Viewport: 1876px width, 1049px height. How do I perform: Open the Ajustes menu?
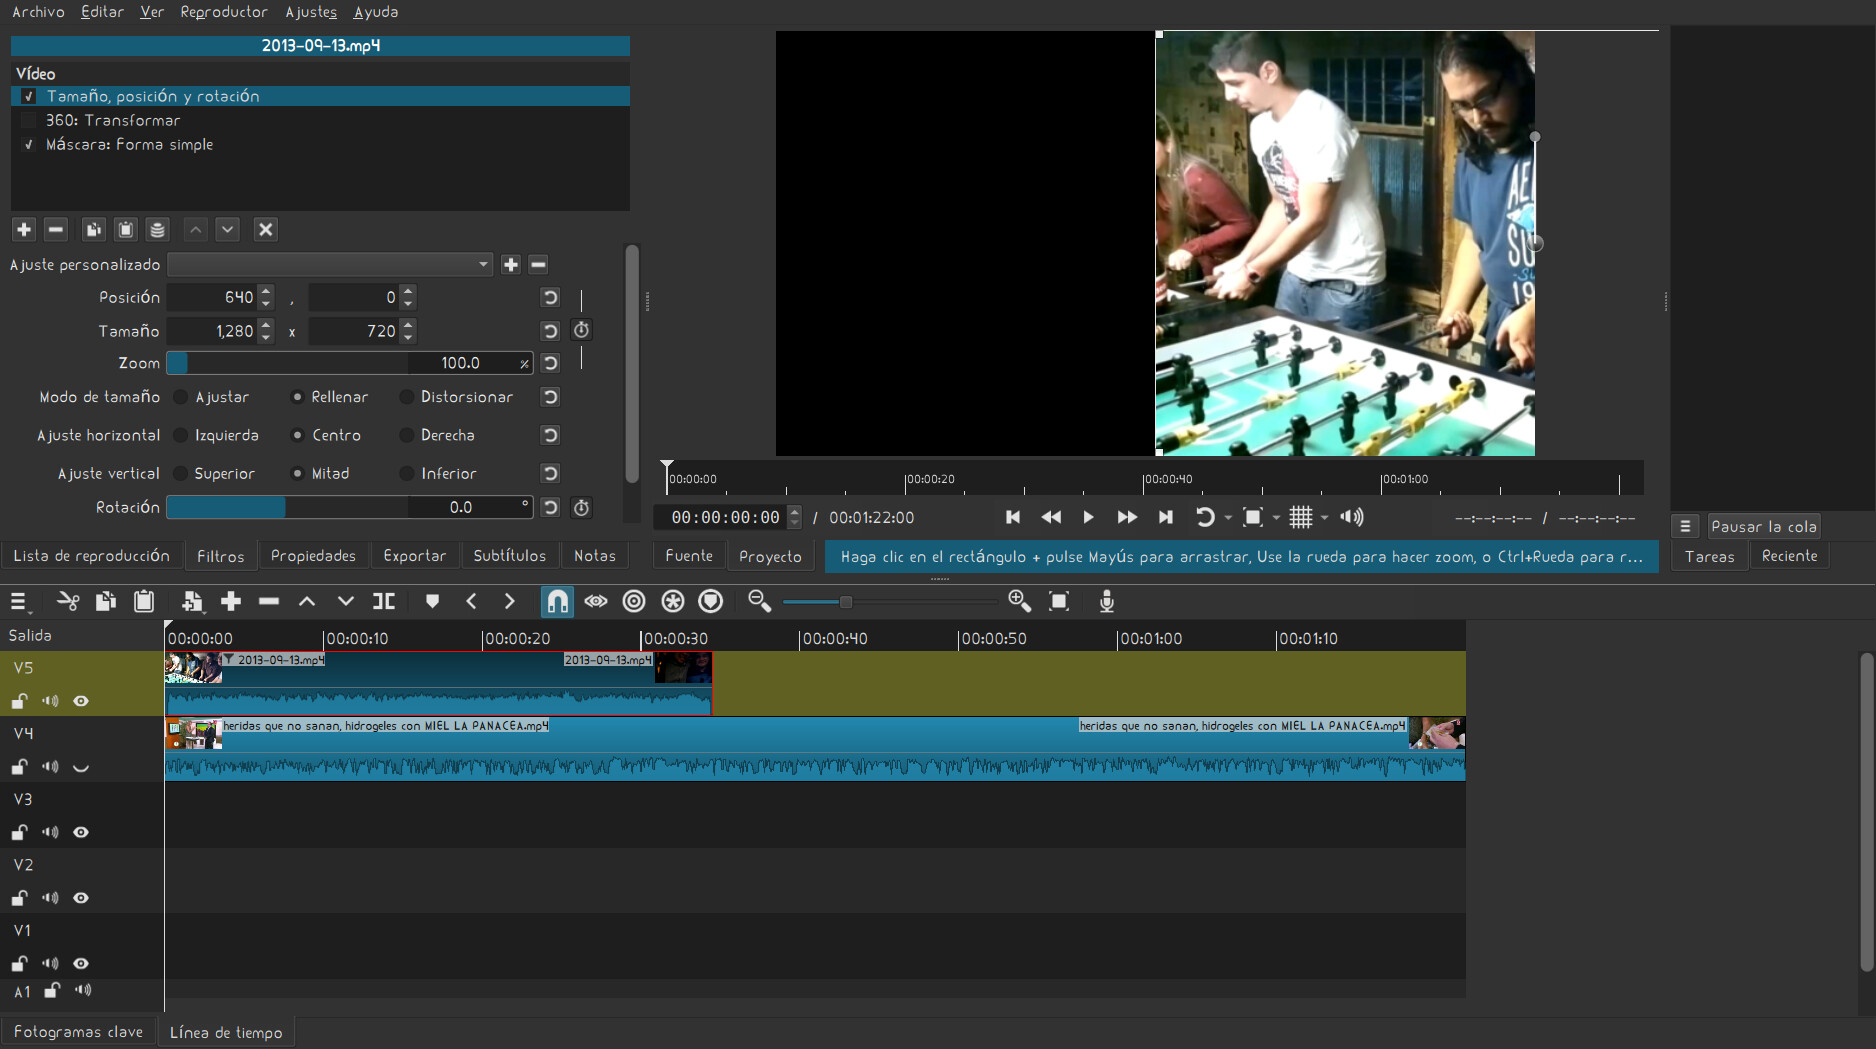tap(311, 12)
